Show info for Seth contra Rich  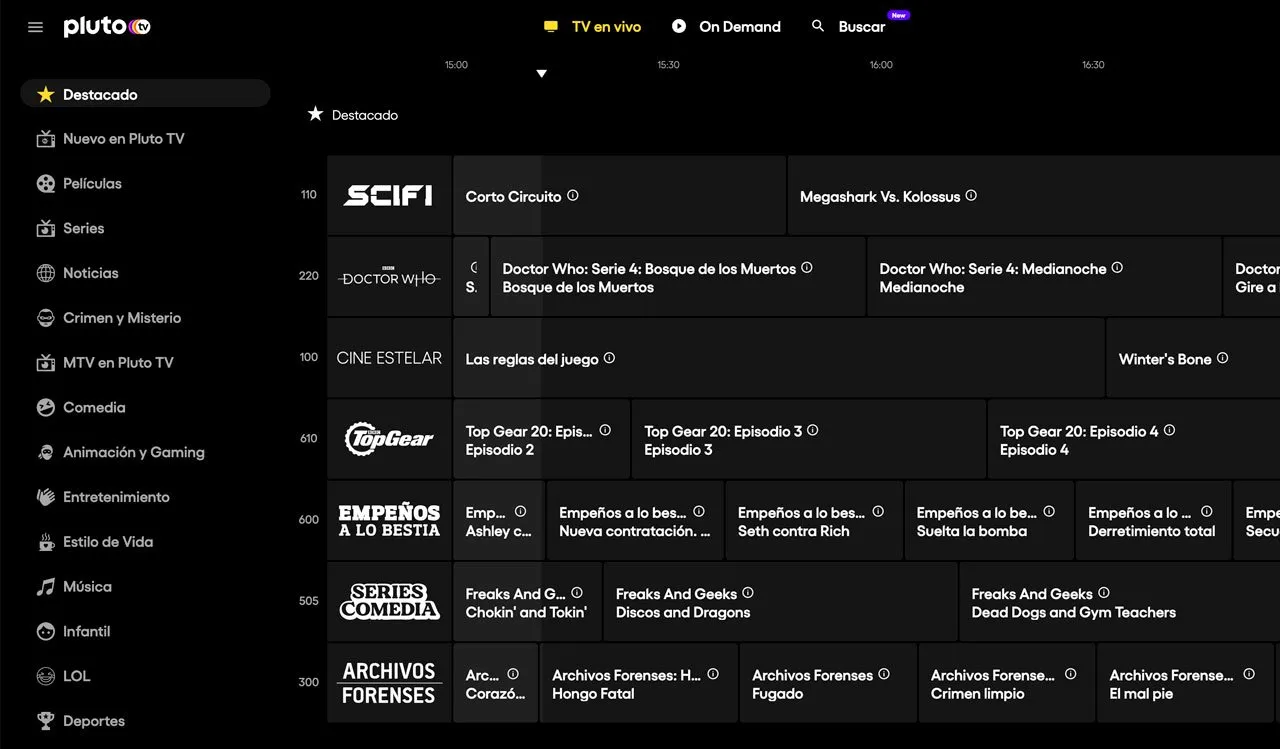coord(878,511)
